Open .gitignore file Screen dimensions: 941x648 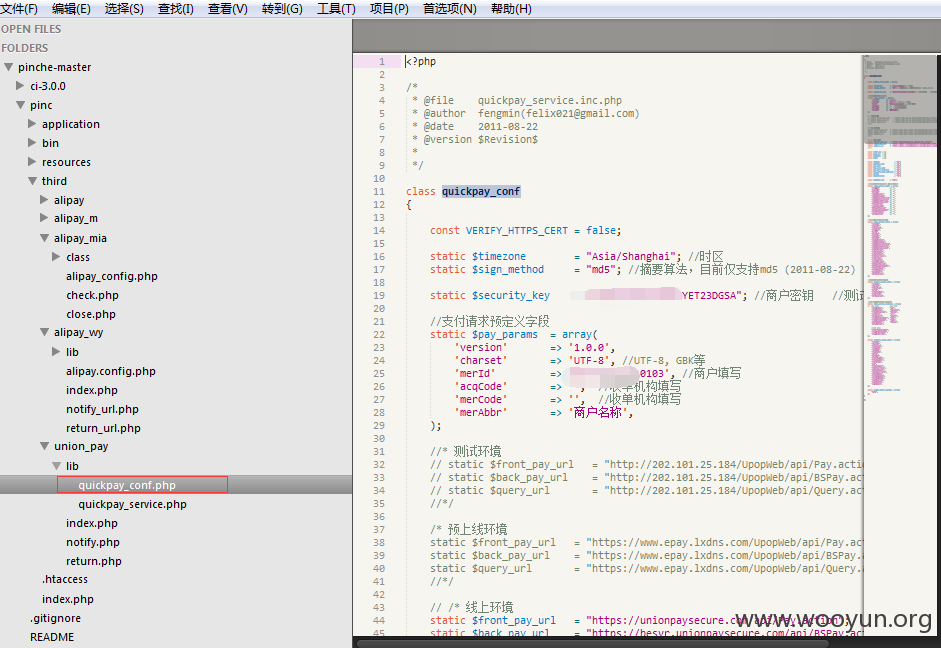[55, 618]
